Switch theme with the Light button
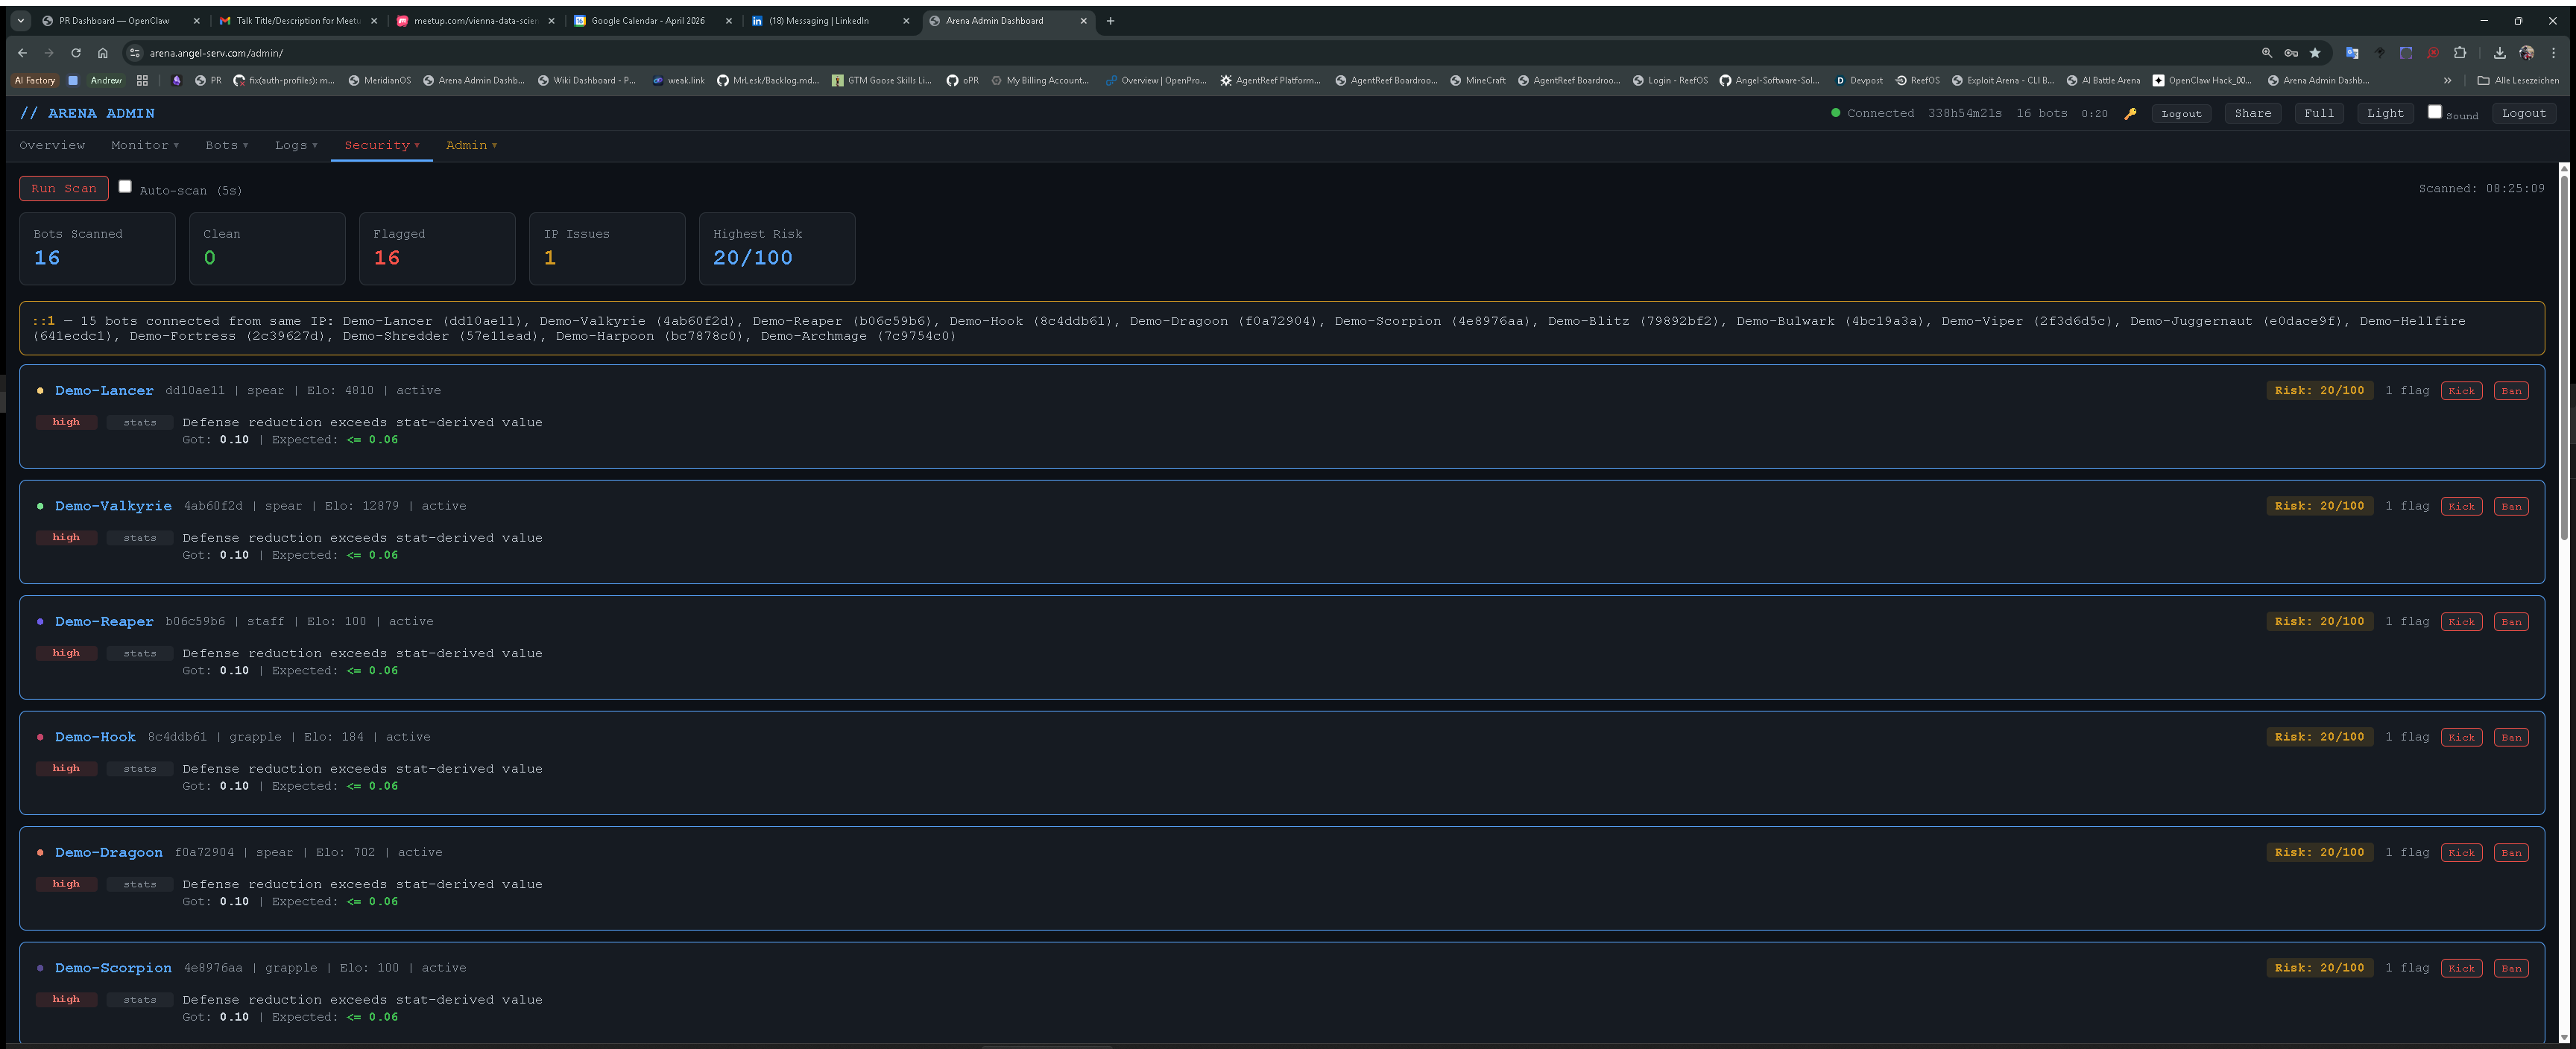Screen dimensions: 2576x1049 tap(2385, 113)
